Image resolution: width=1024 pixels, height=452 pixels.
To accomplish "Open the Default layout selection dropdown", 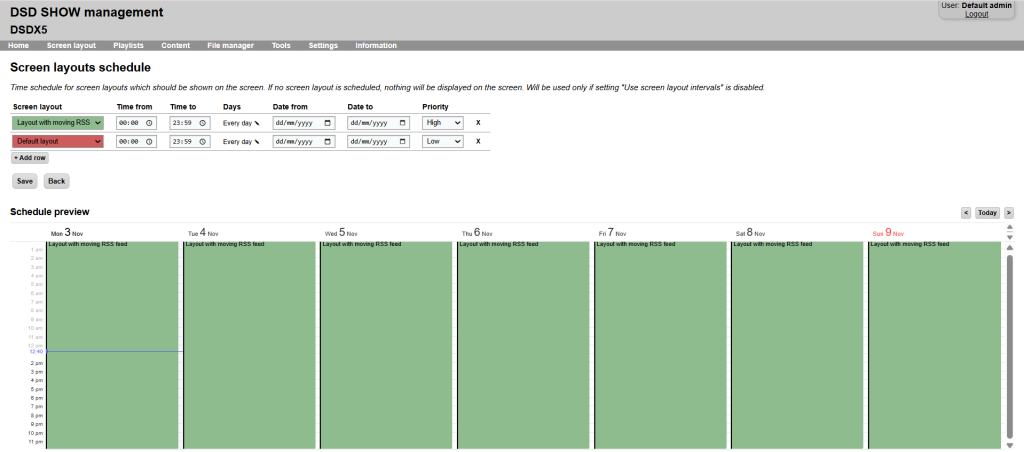I will pyautogui.click(x=58, y=141).
